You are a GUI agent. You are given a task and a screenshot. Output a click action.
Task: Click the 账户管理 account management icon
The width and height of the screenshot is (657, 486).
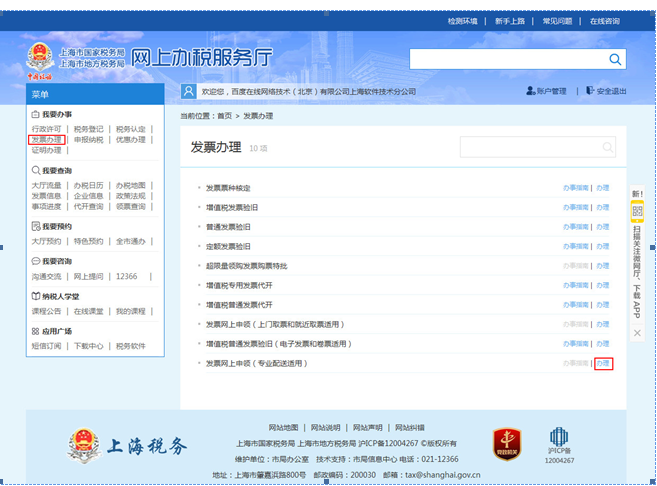530,91
